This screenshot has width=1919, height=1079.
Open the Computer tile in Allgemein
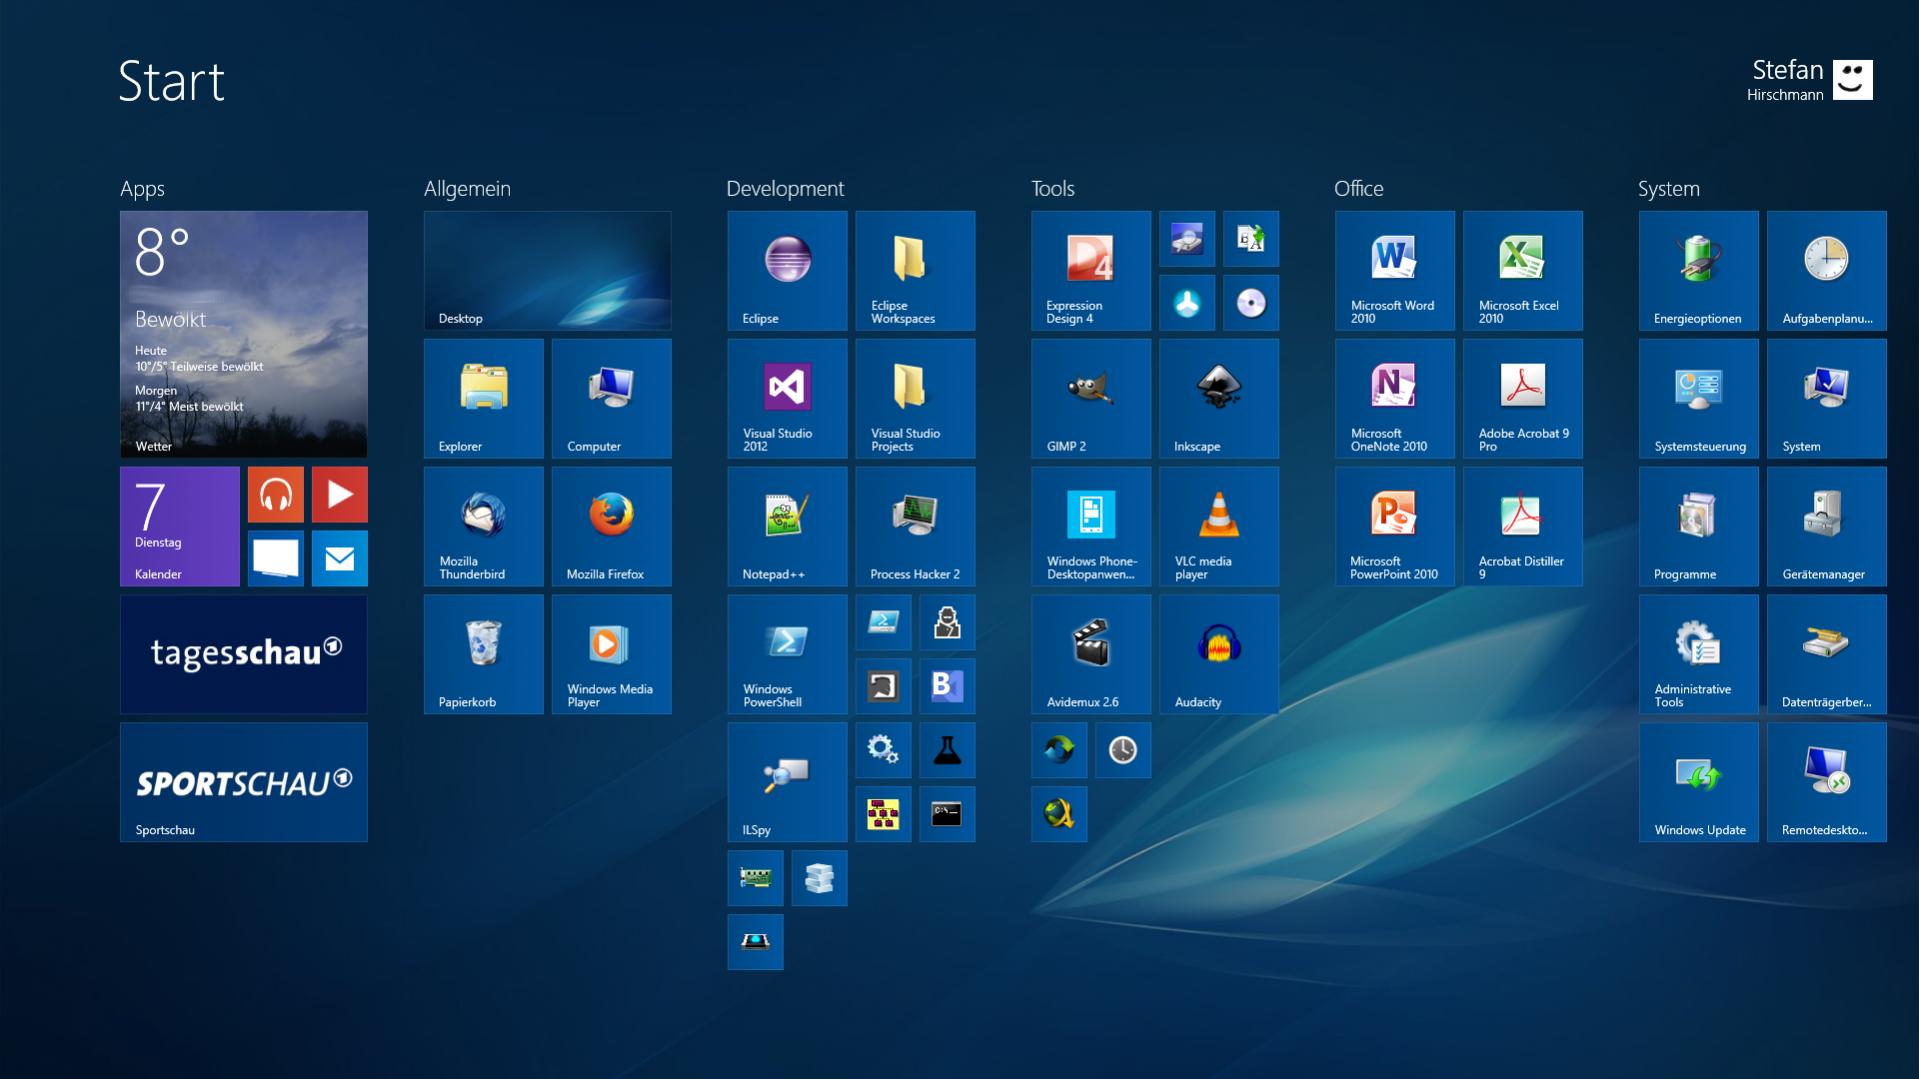coord(612,398)
